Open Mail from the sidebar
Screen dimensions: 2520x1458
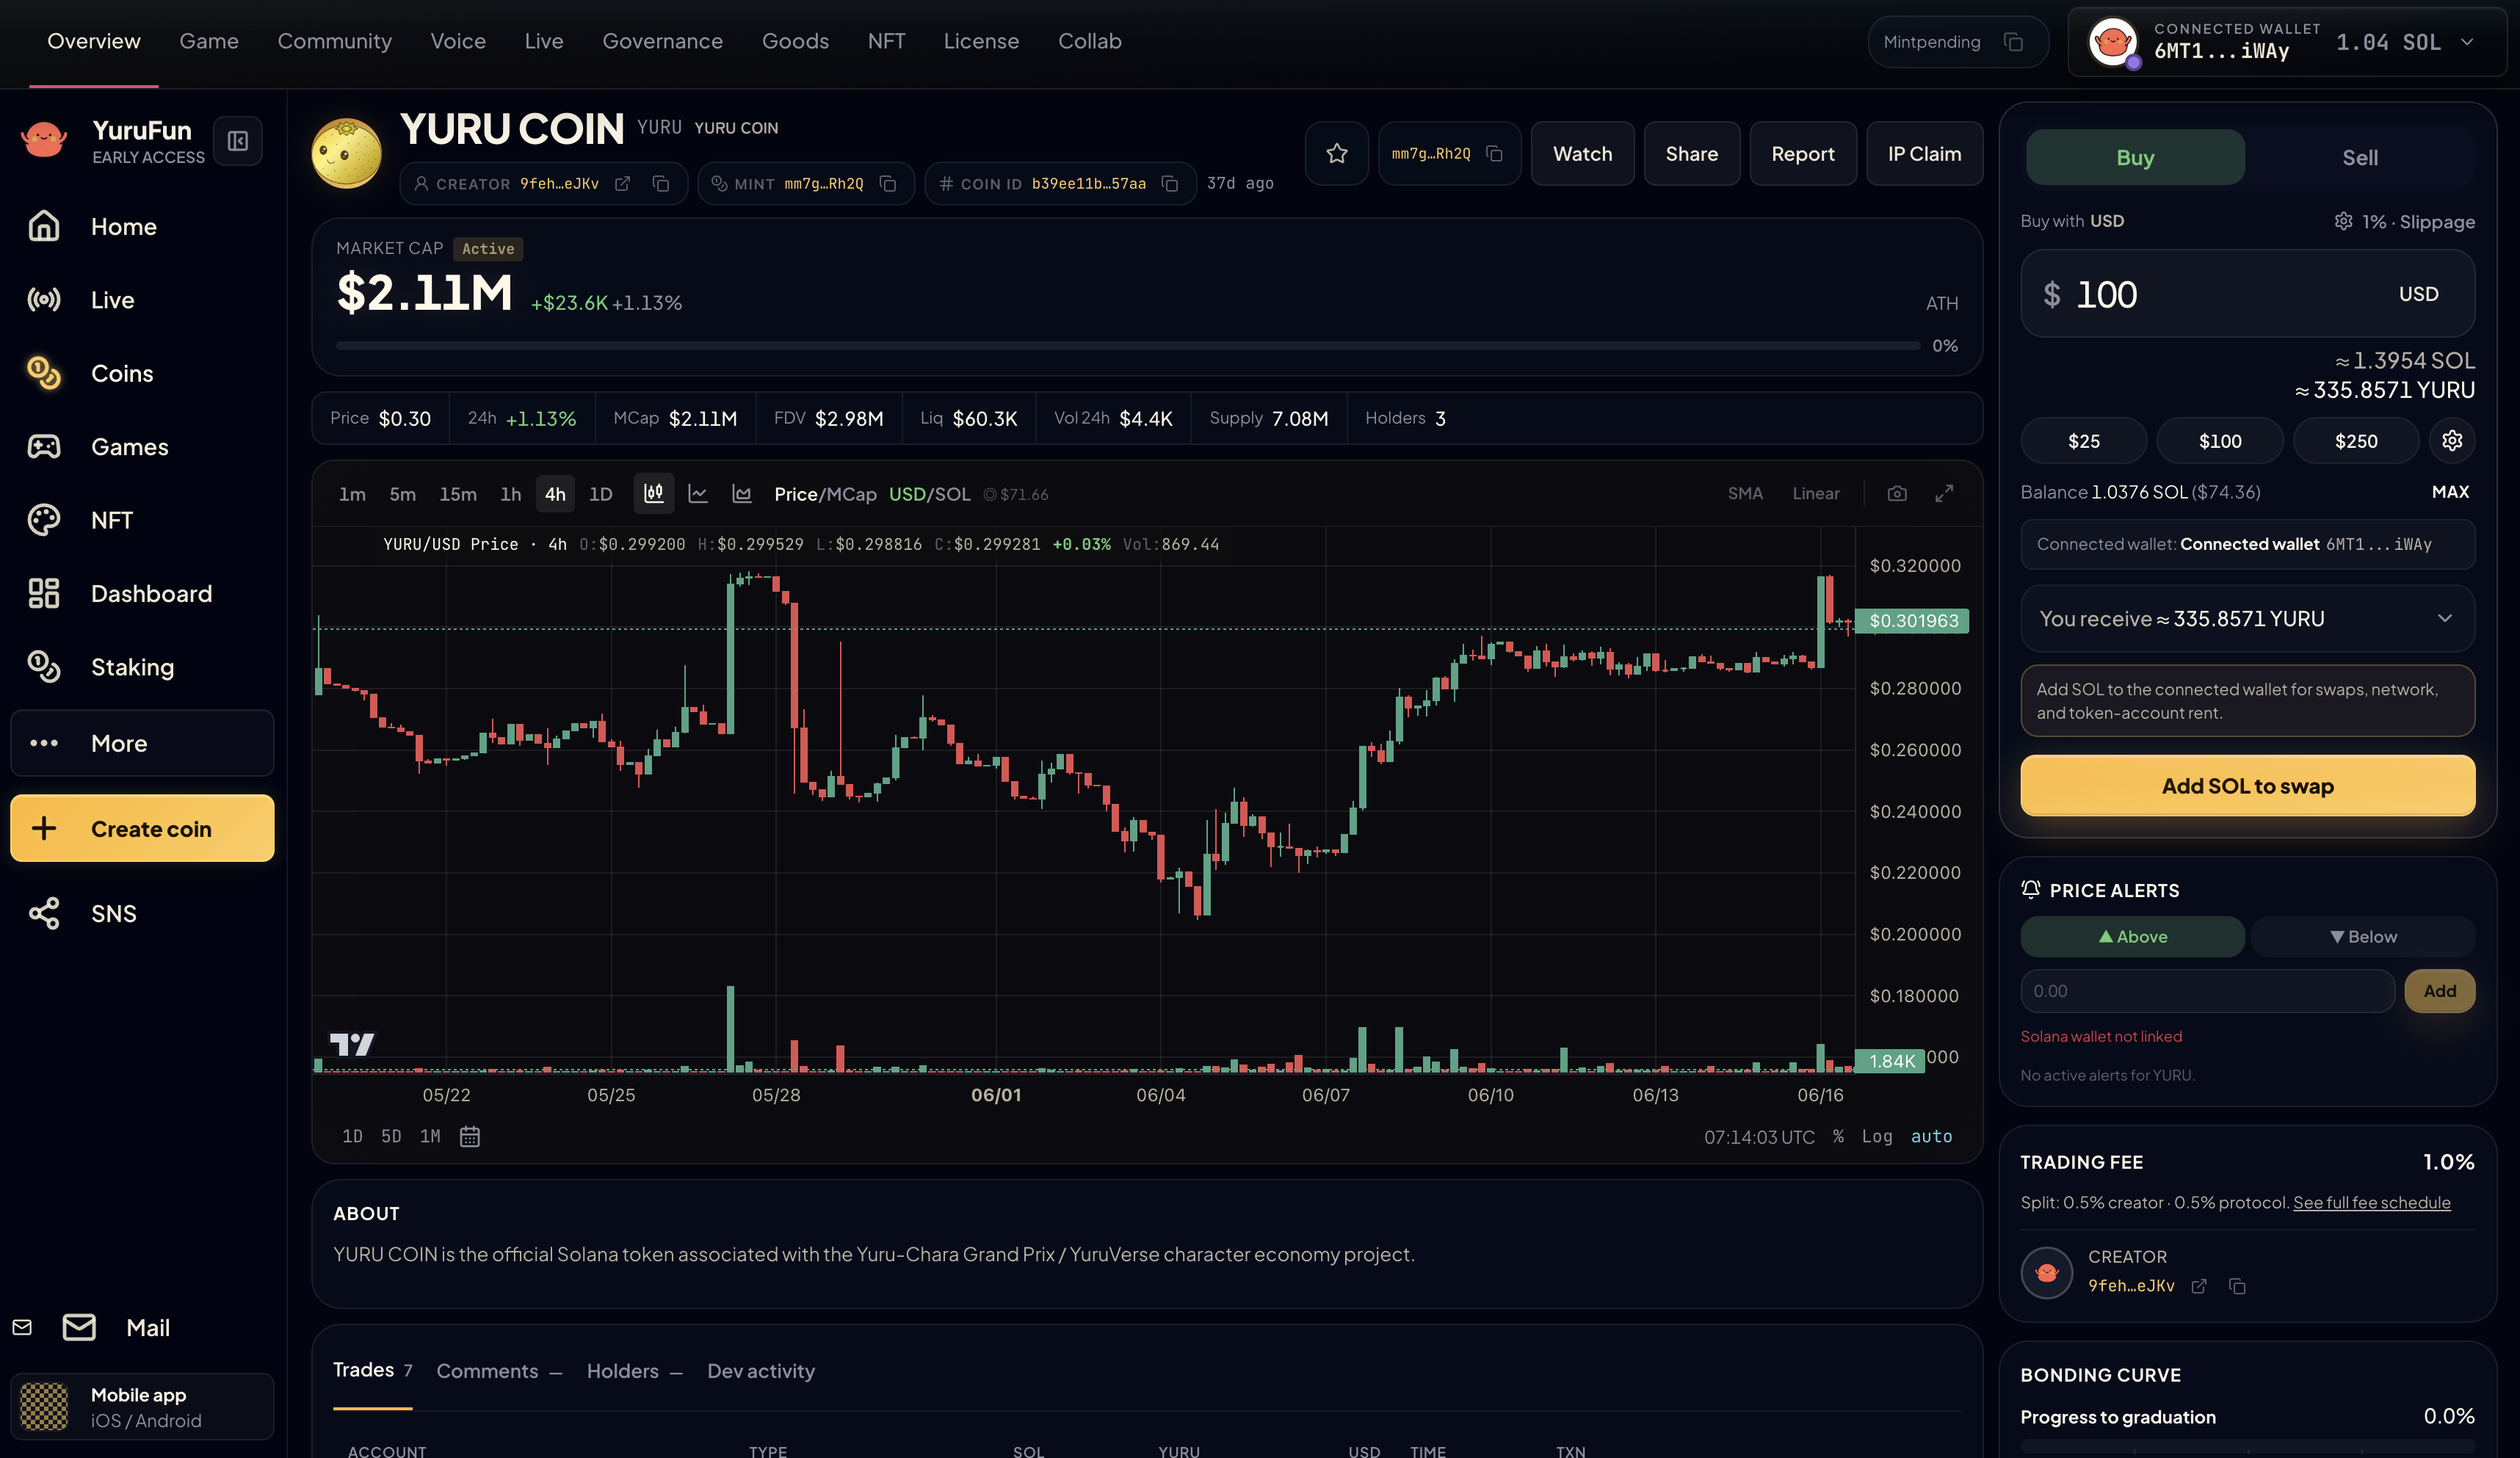point(116,1328)
